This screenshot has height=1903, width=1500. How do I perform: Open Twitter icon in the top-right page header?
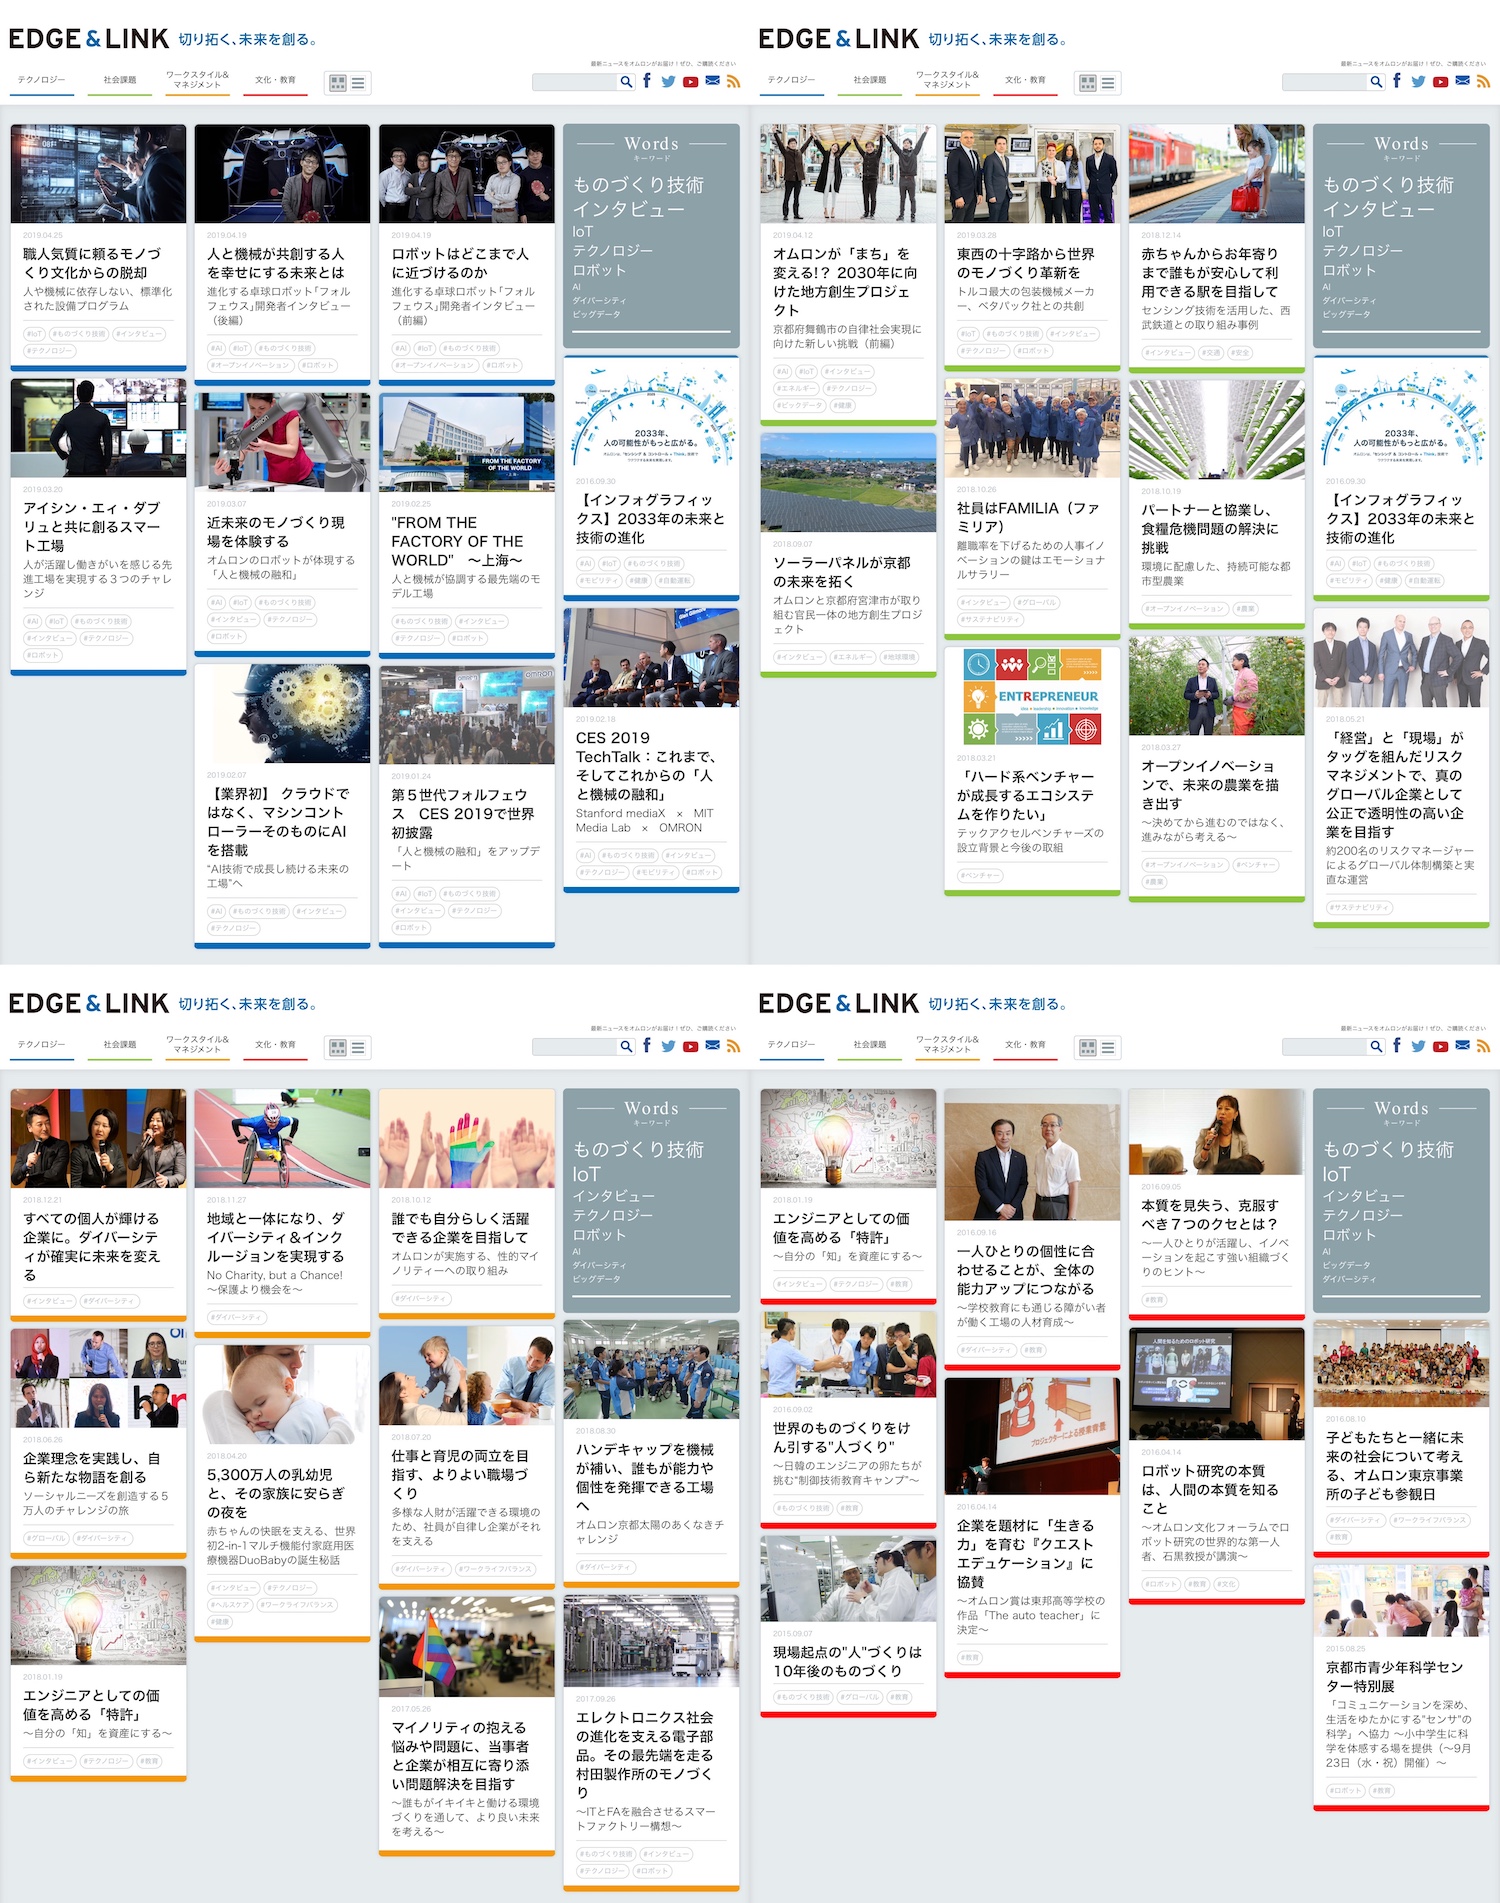pos(1419,82)
